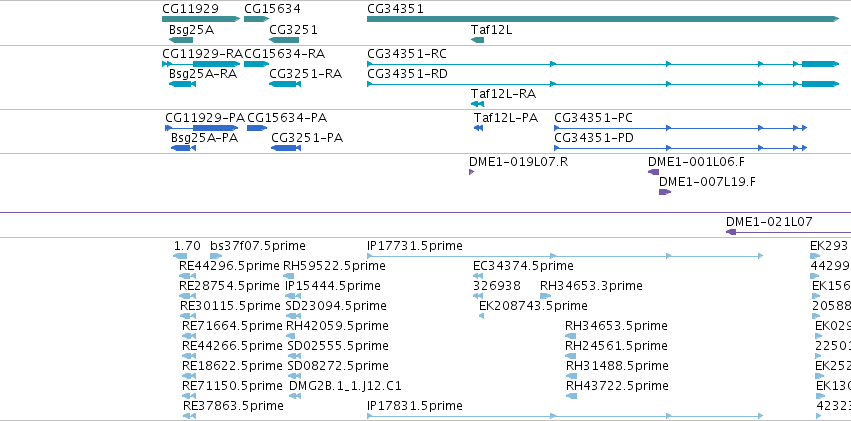The height and width of the screenshot is (421, 851).
Task: Click the RH34653.3prime EST glyph
Action: click(x=545, y=296)
